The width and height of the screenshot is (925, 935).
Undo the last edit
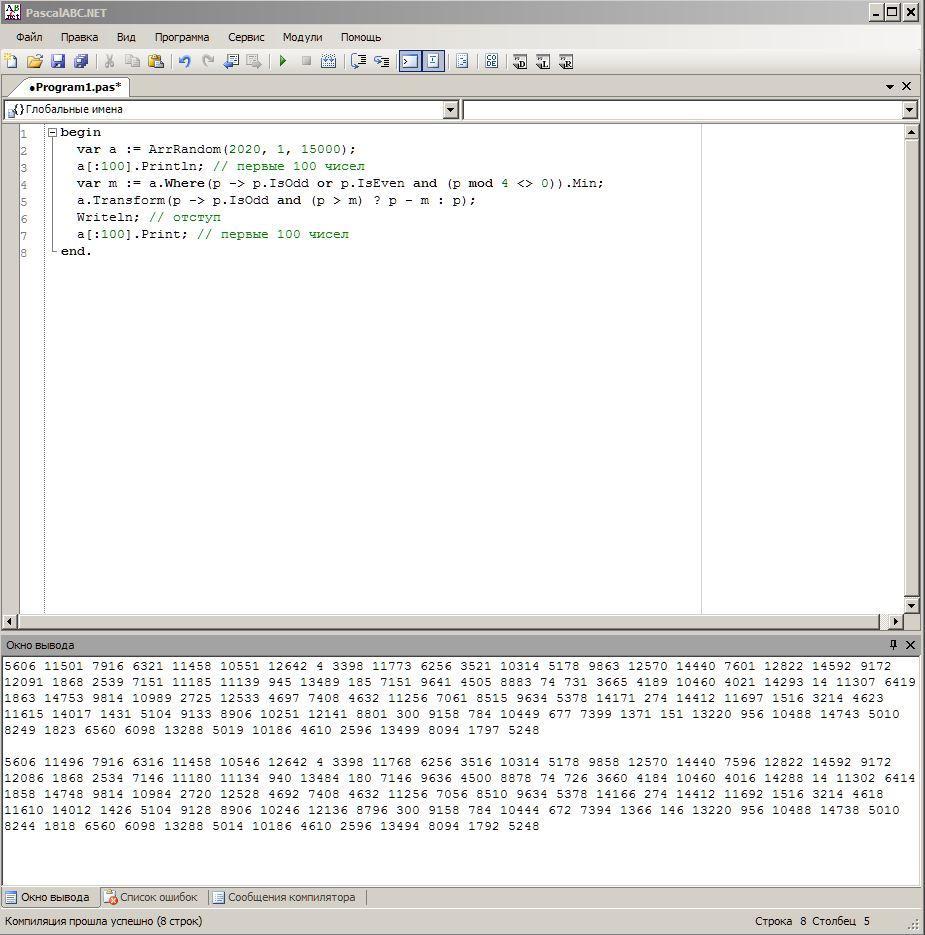click(x=185, y=61)
